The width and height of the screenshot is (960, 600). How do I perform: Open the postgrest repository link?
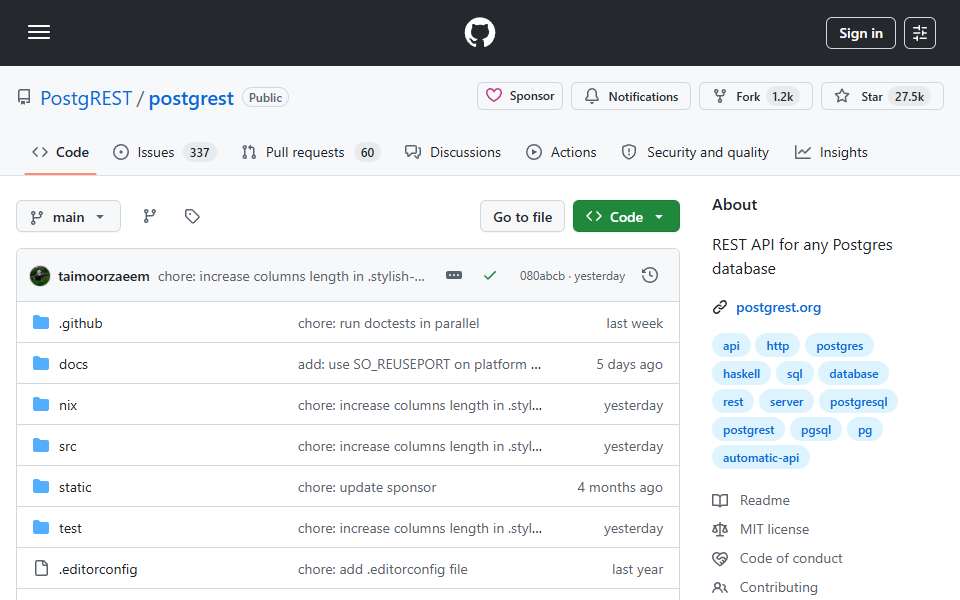pos(191,98)
